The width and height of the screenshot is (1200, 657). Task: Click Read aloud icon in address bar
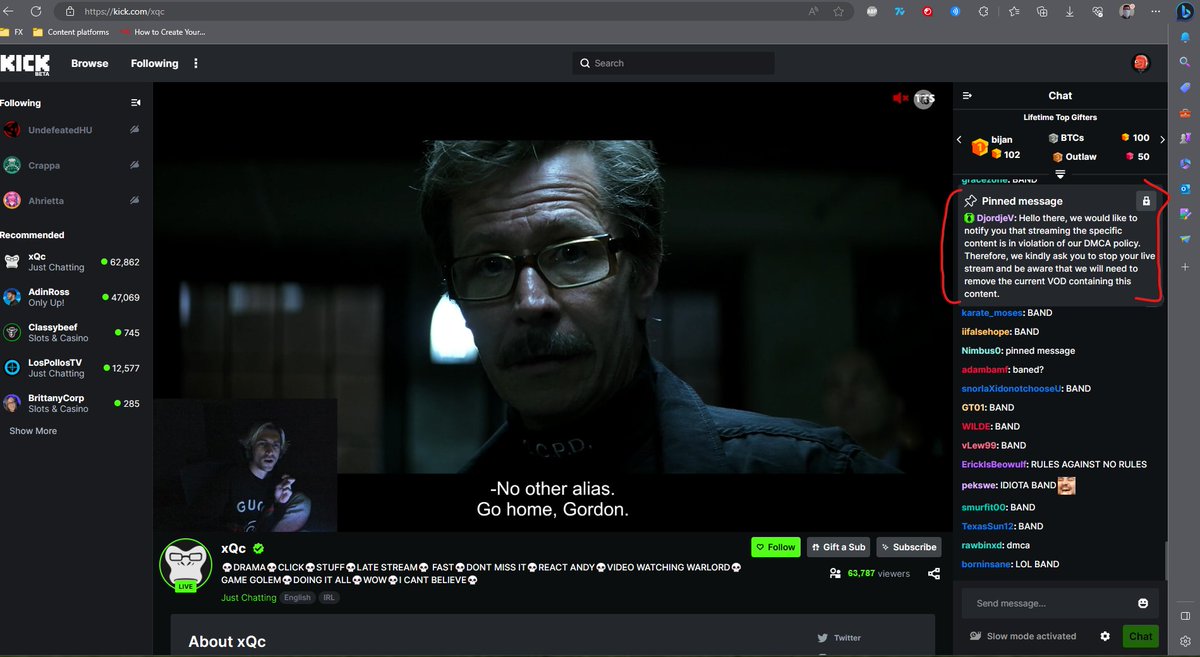coord(812,11)
